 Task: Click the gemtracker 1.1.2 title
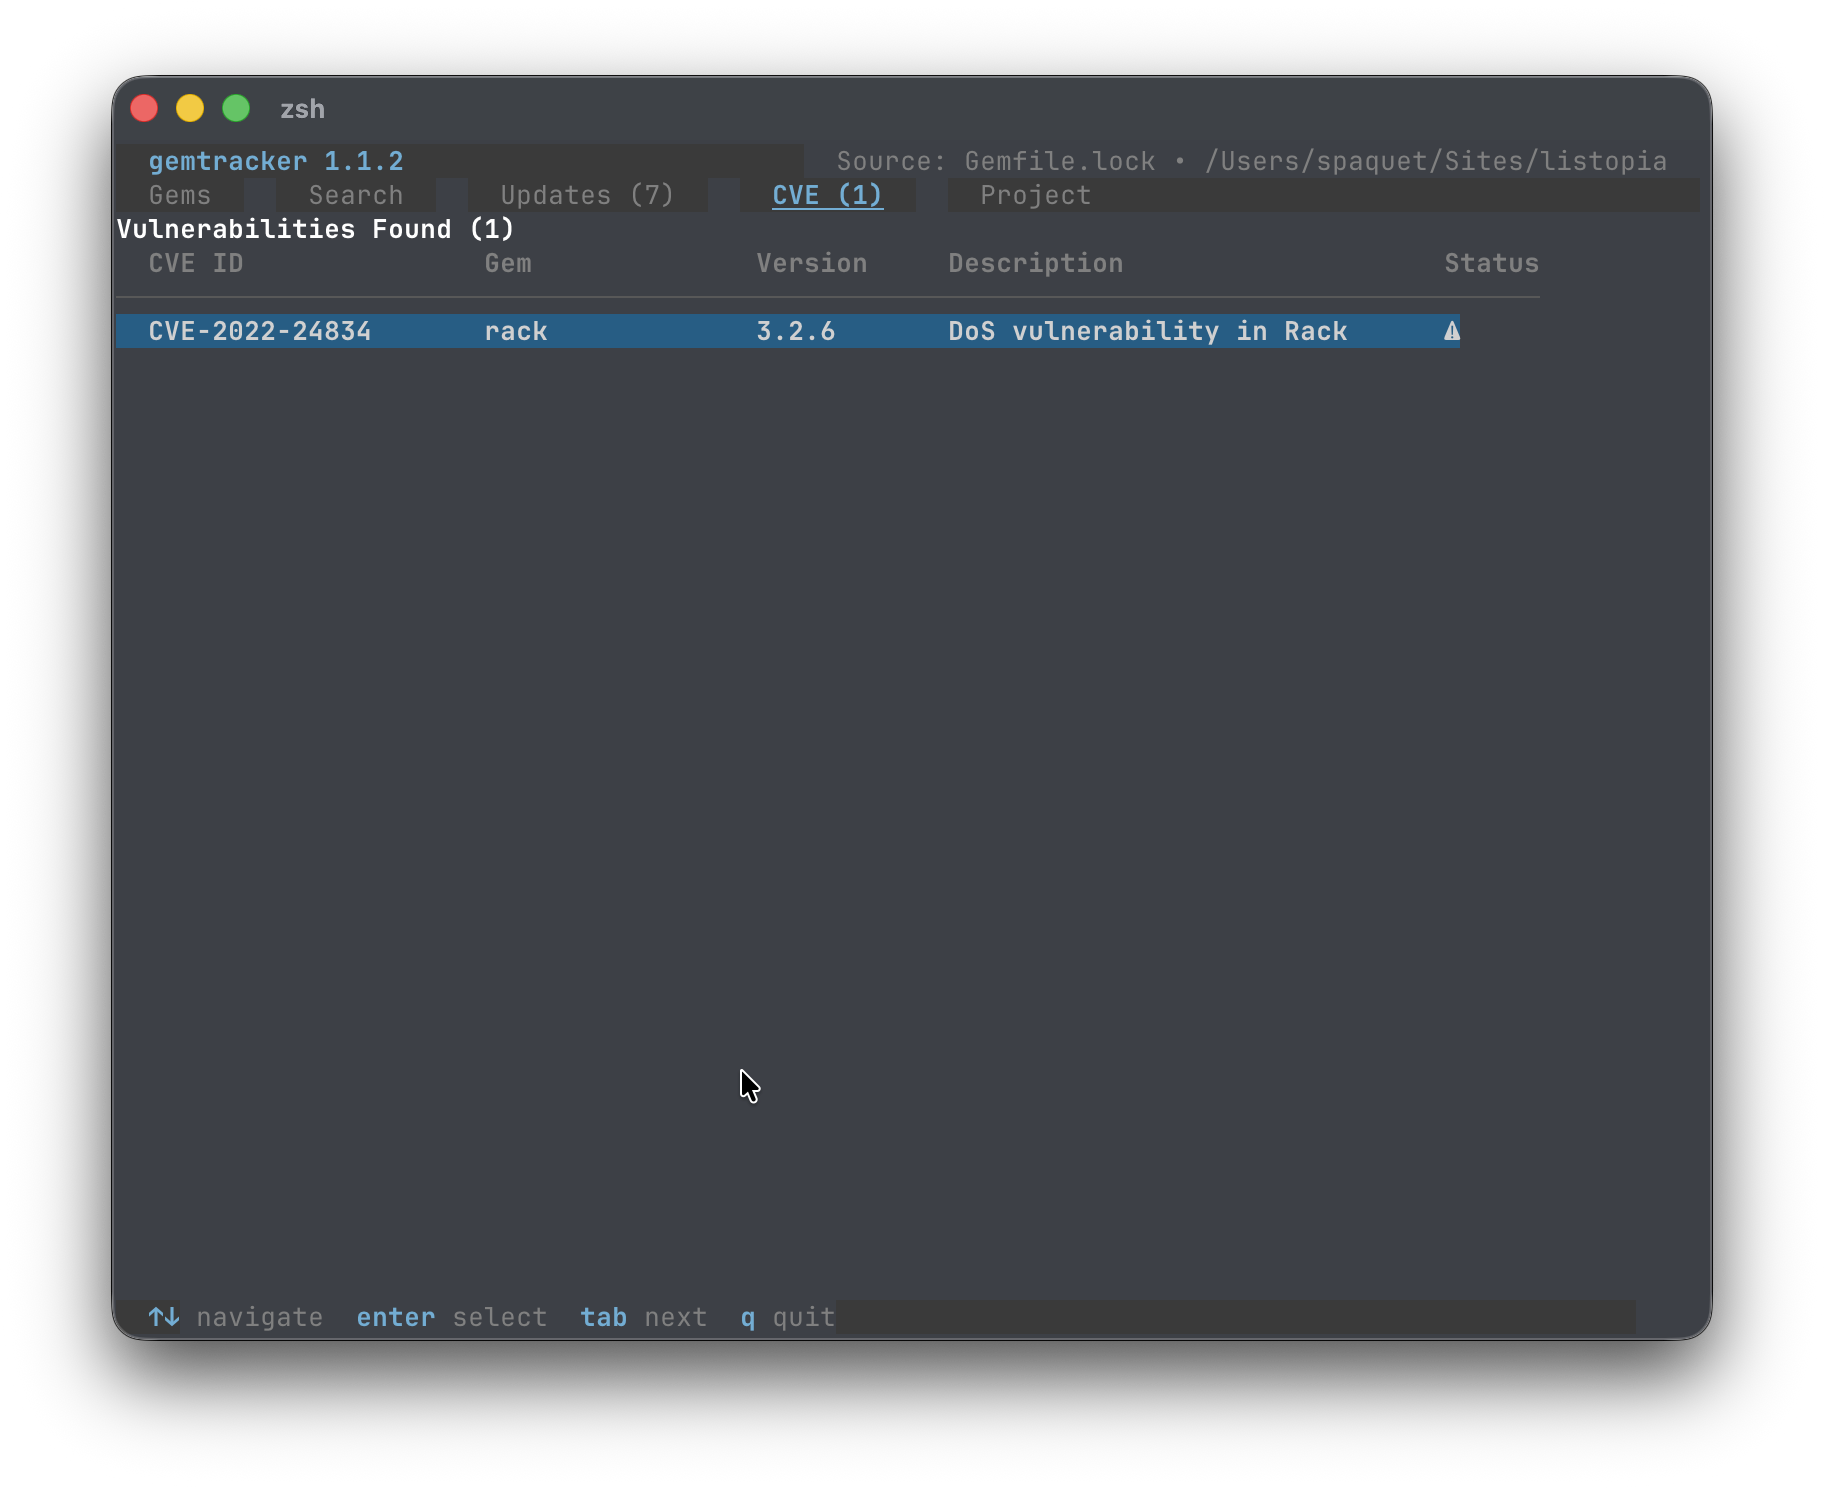click(x=276, y=161)
